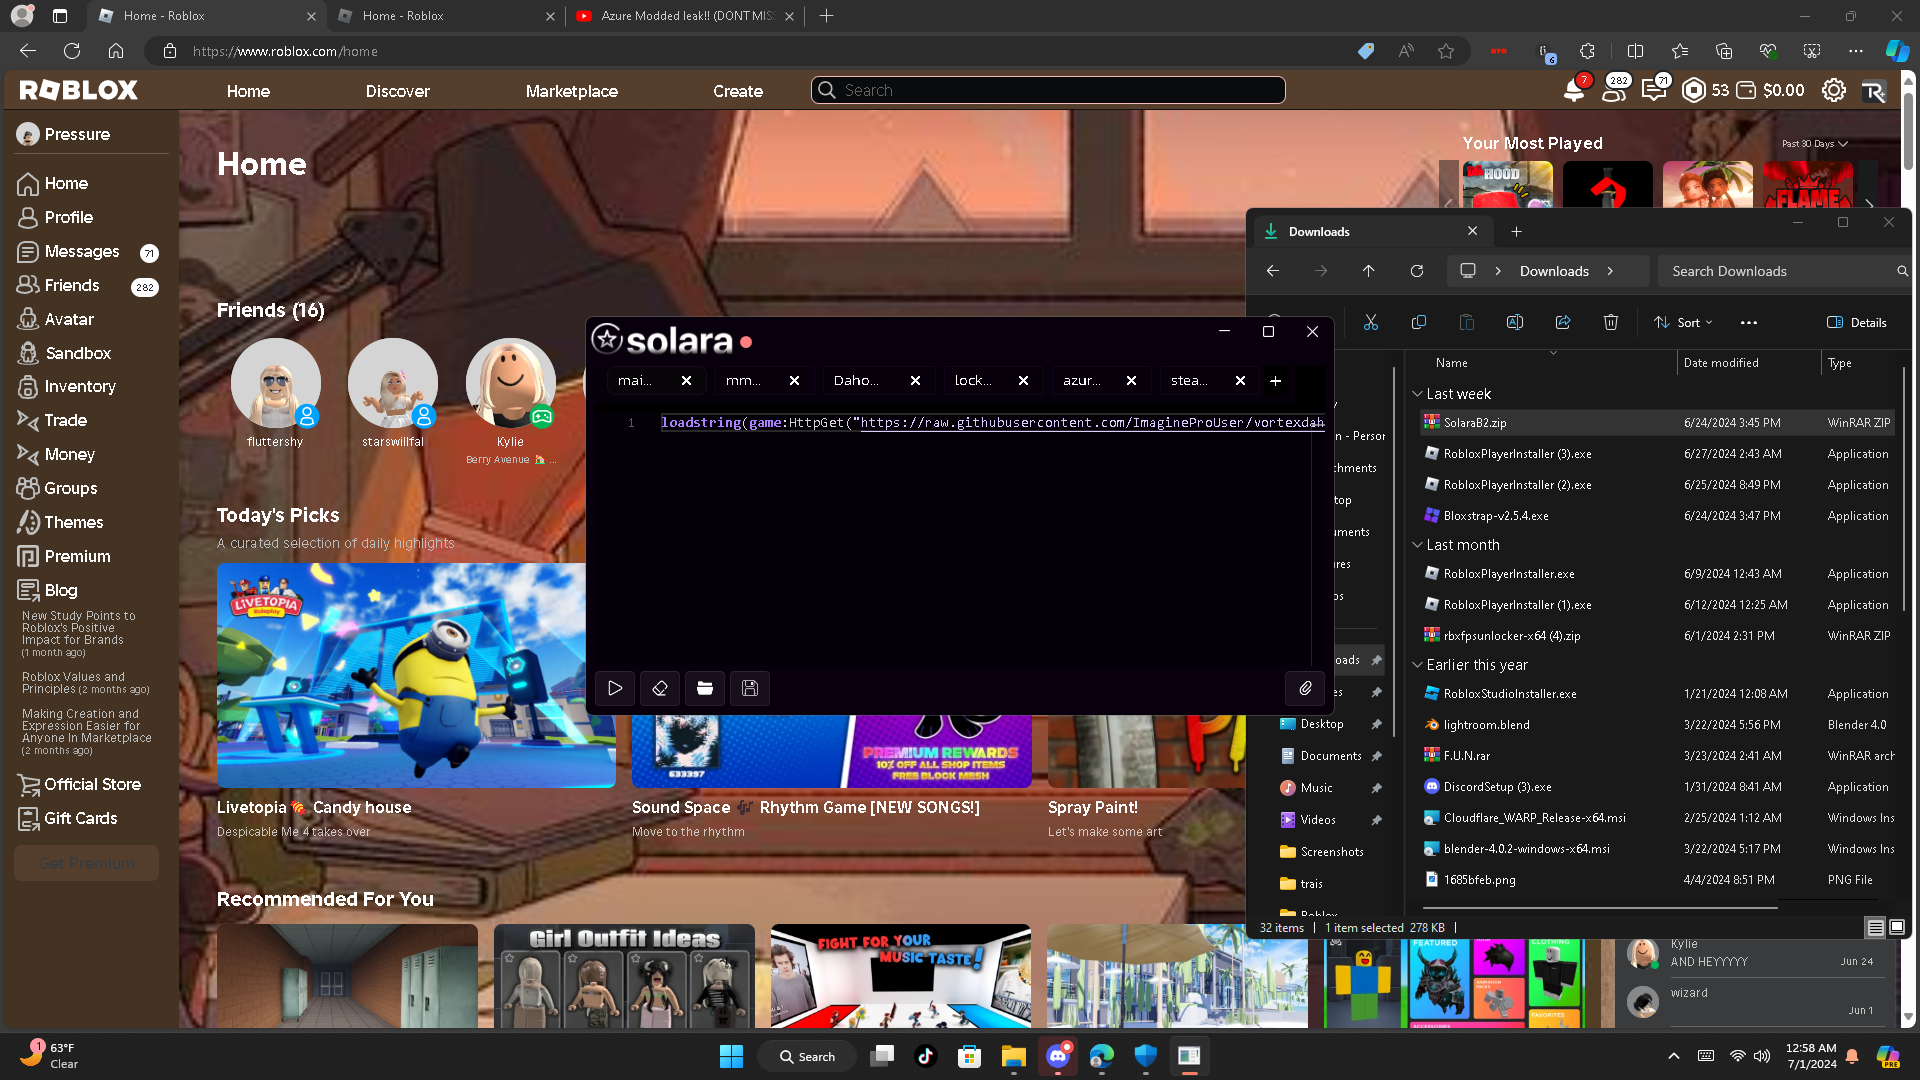Click the Get Premium button

pos(86,863)
